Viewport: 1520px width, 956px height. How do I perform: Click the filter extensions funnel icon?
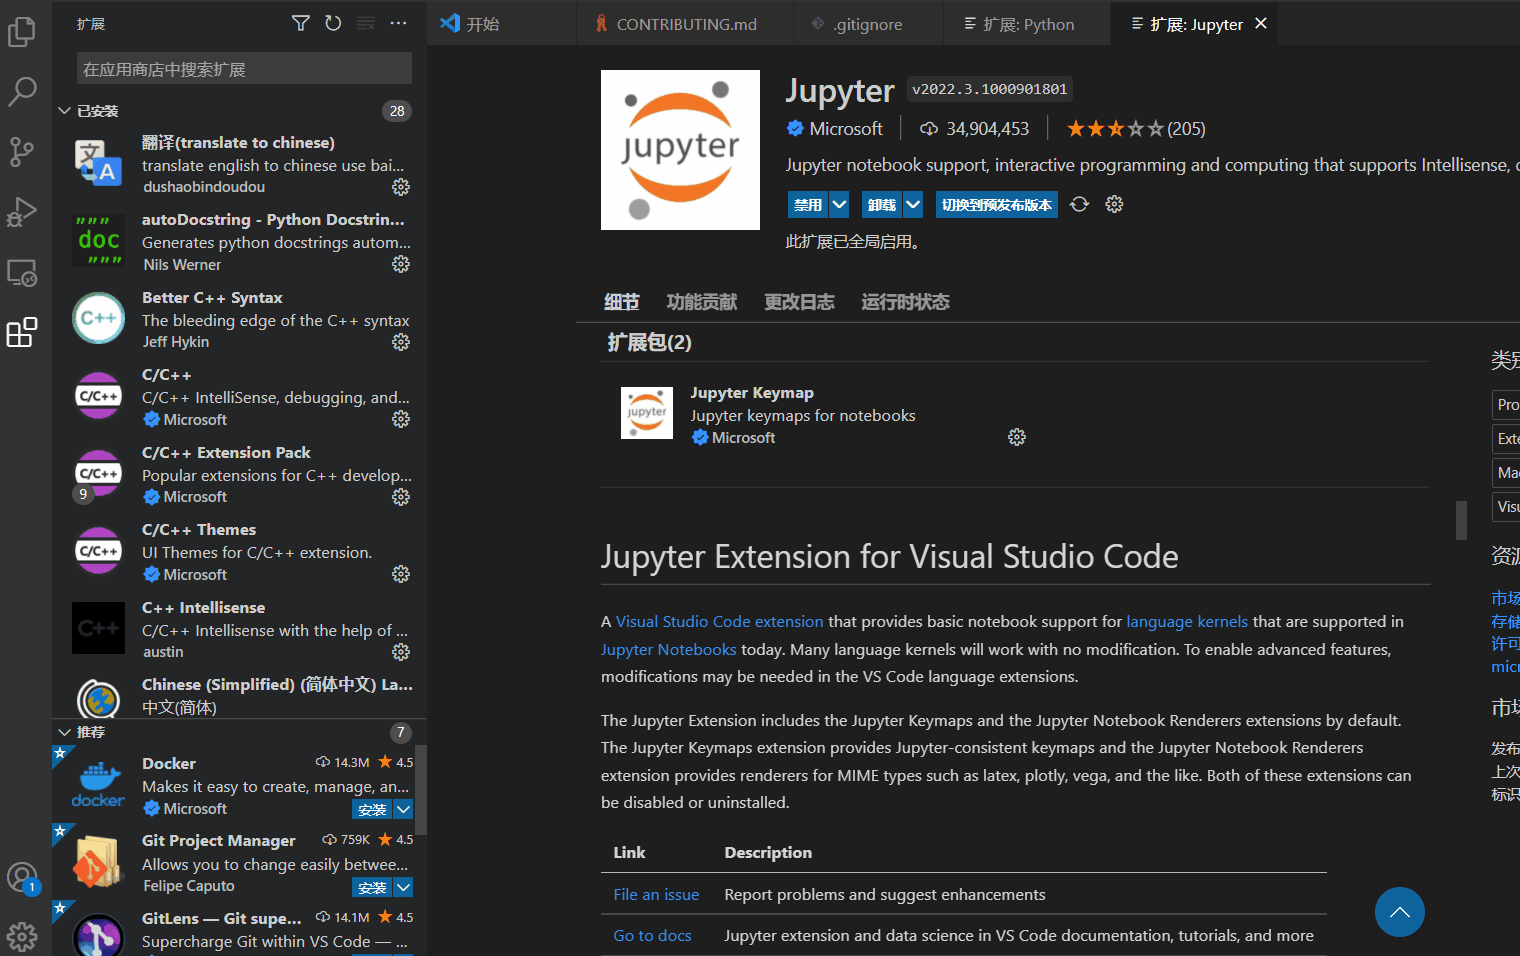pos(301,23)
